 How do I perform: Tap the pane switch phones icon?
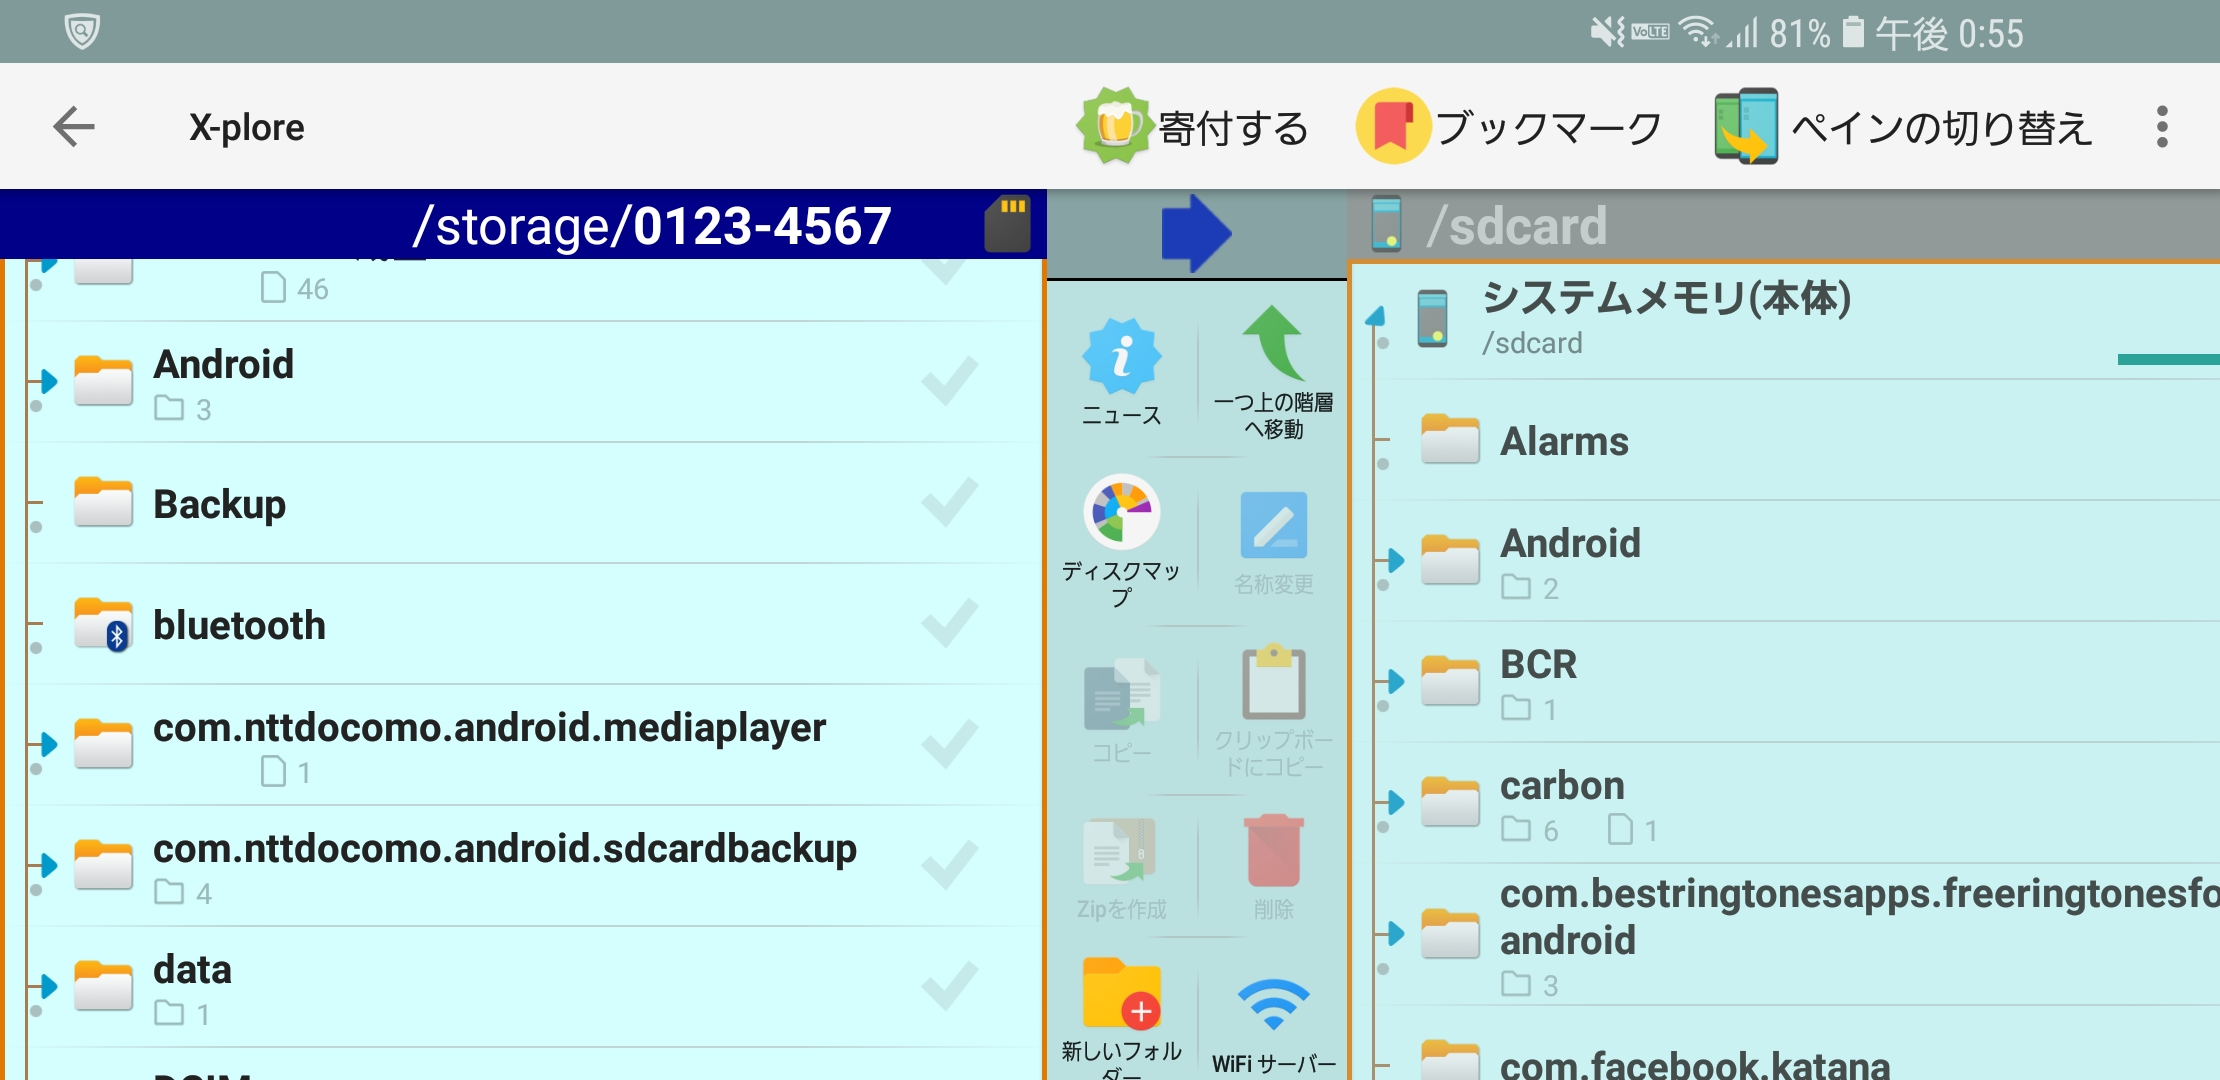[x=1746, y=126]
